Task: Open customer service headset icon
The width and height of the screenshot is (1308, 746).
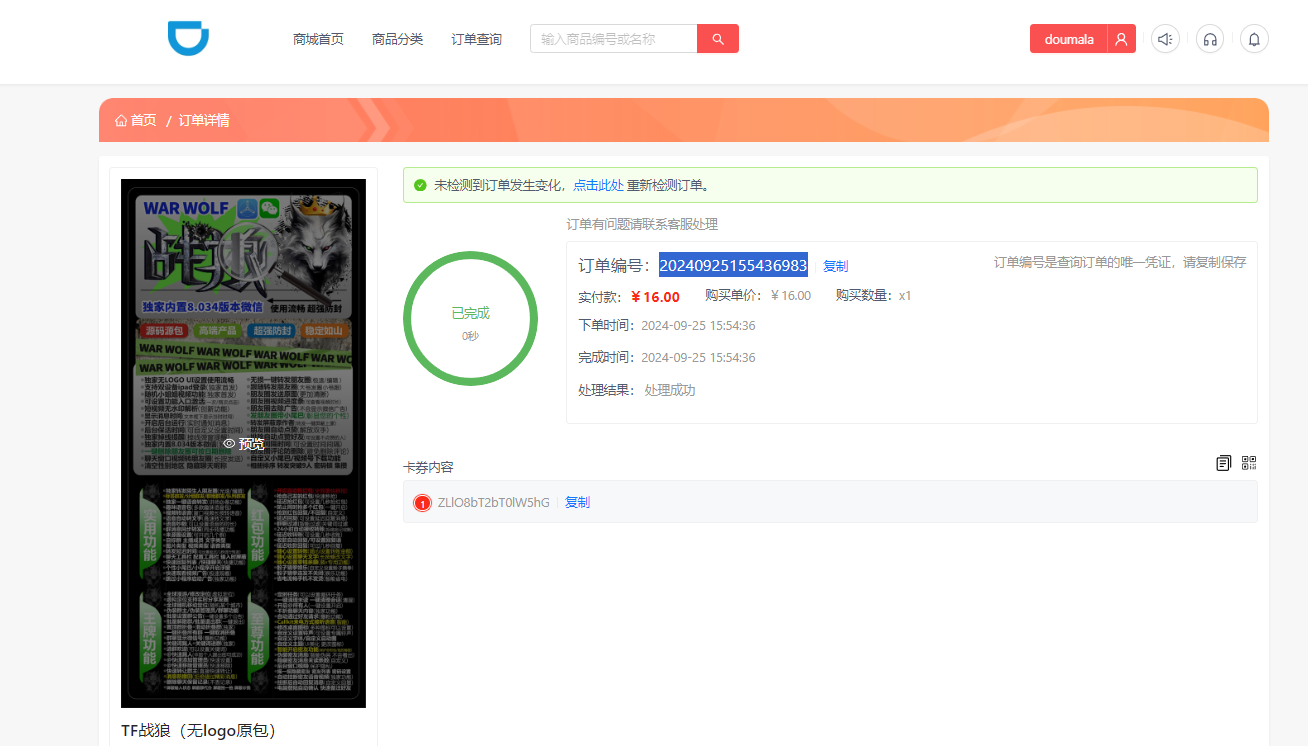Action: click(x=1210, y=39)
